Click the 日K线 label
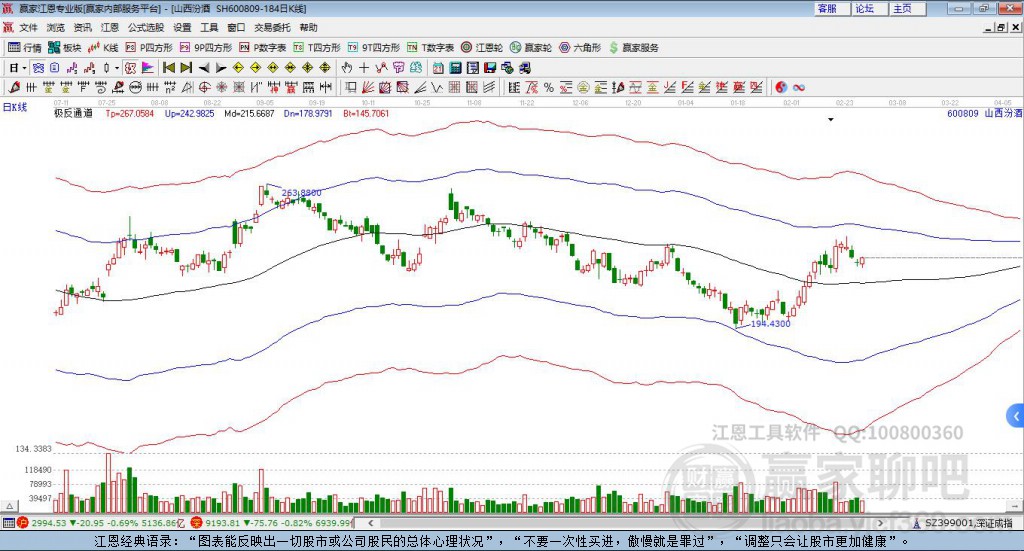Screen dimensions: 1024x551 pos(15,107)
